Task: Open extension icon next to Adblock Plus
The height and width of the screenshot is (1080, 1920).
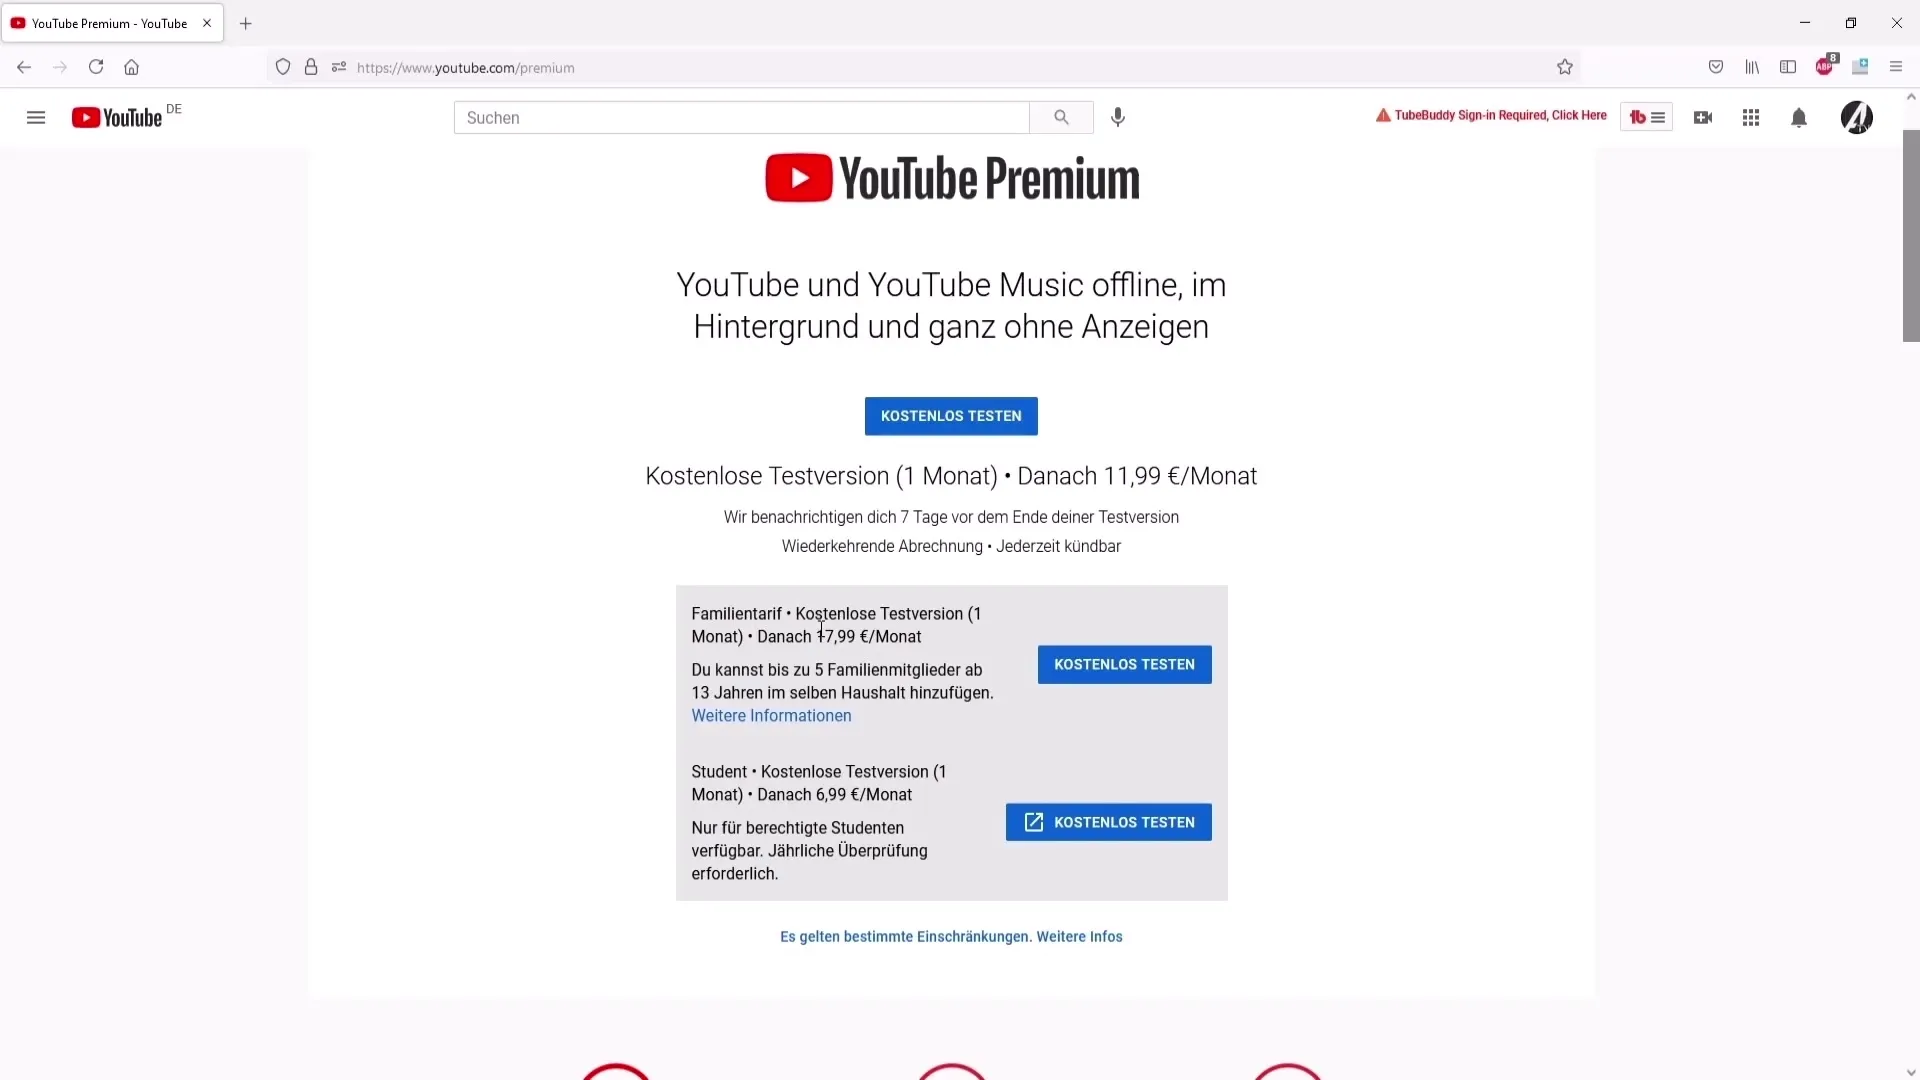Action: (1860, 67)
